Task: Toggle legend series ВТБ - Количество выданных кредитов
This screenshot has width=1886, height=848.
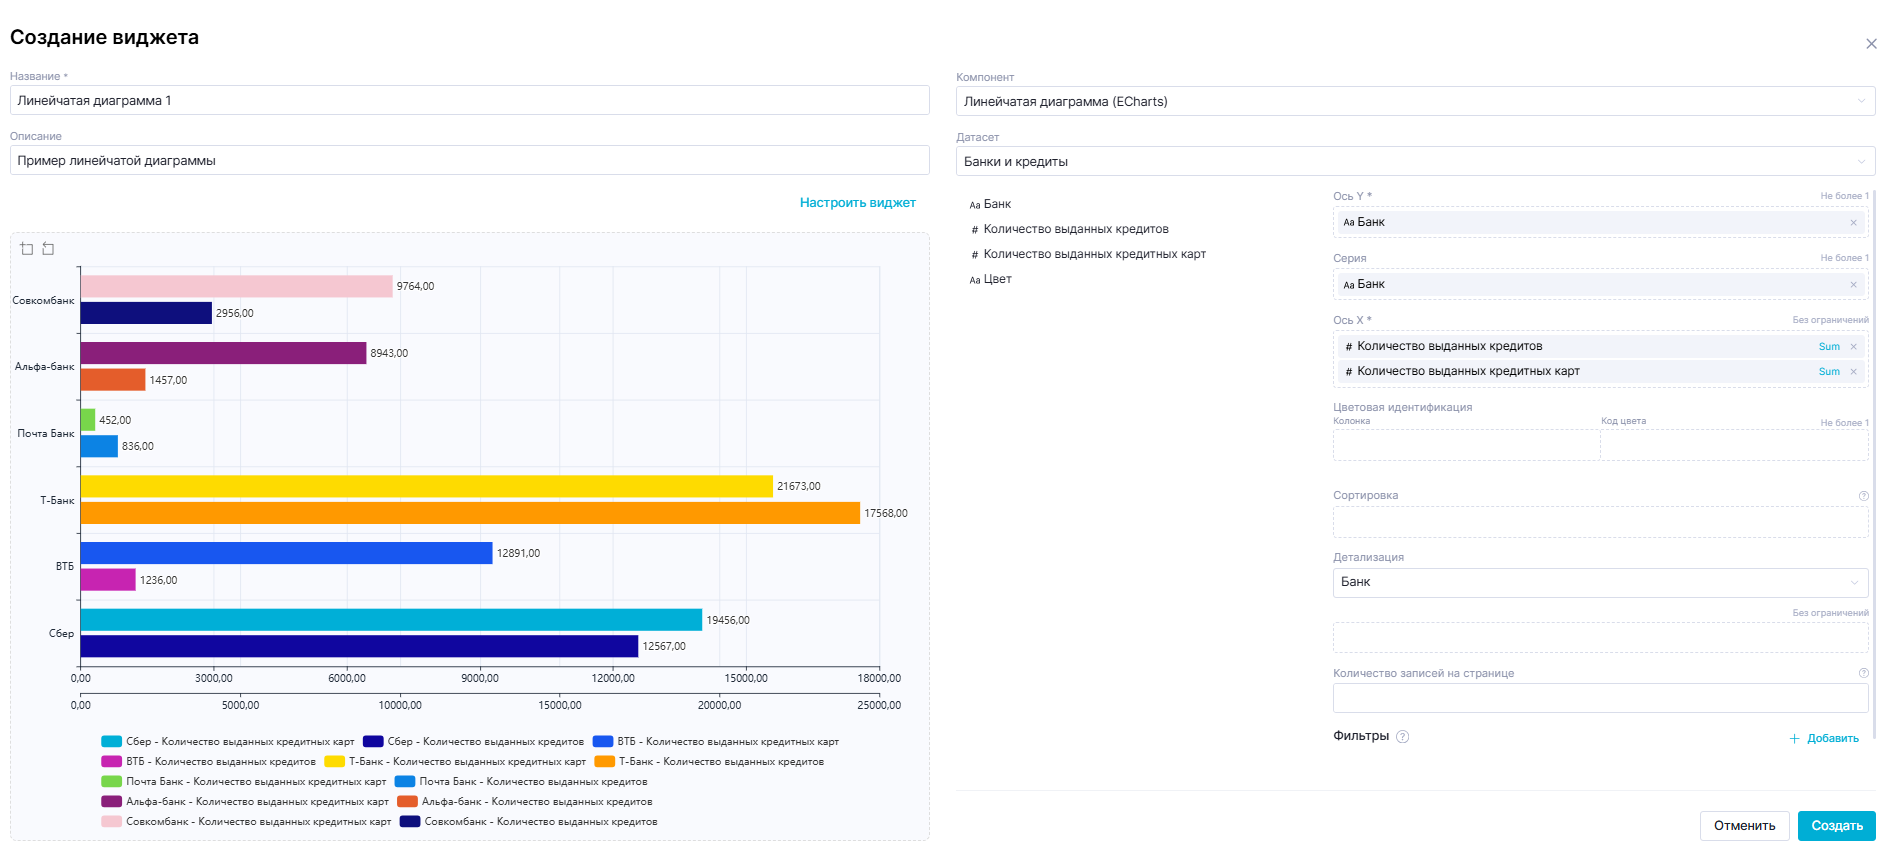Action: tap(208, 762)
